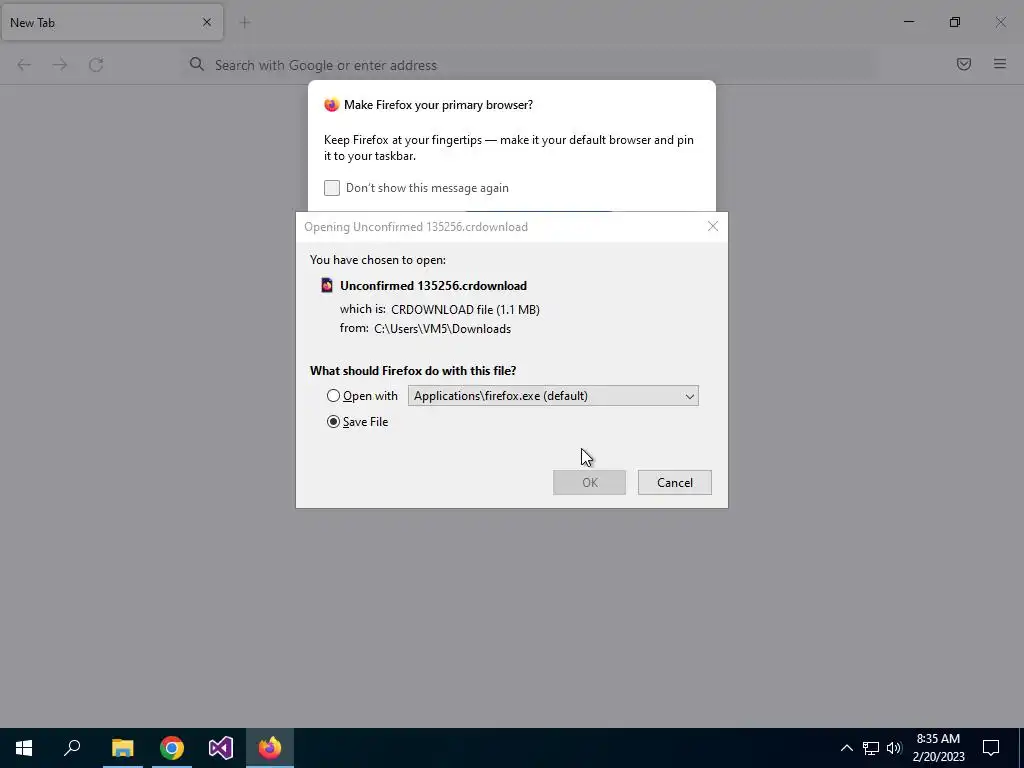The width and height of the screenshot is (1024, 768).
Task: Click the CRDOWNLOAD file (1.1 MB) text
Action: [466, 310]
